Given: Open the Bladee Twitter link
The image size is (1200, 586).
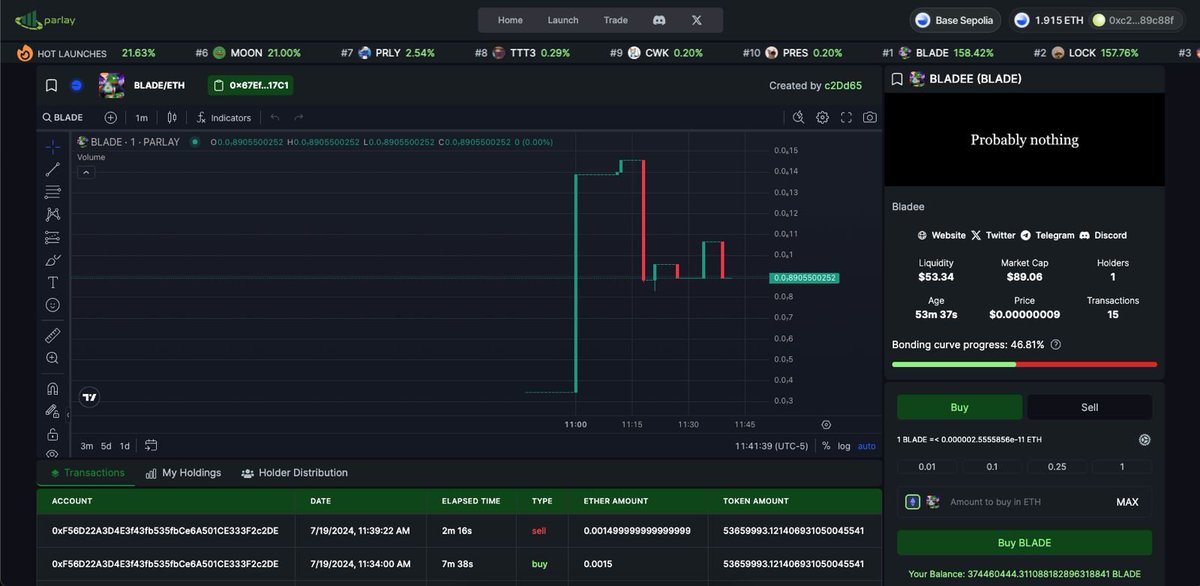Looking at the screenshot, I should (993, 235).
